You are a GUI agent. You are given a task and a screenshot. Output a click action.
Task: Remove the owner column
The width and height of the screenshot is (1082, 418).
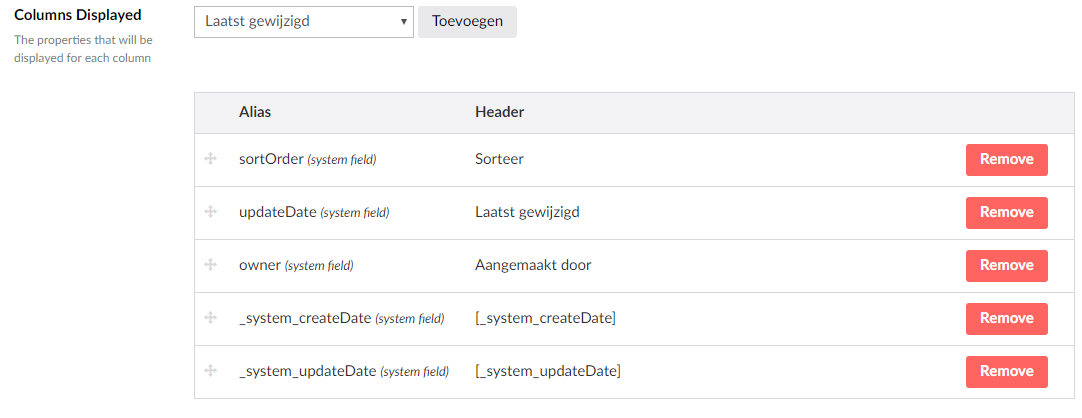pyautogui.click(x=1006, y=266)
